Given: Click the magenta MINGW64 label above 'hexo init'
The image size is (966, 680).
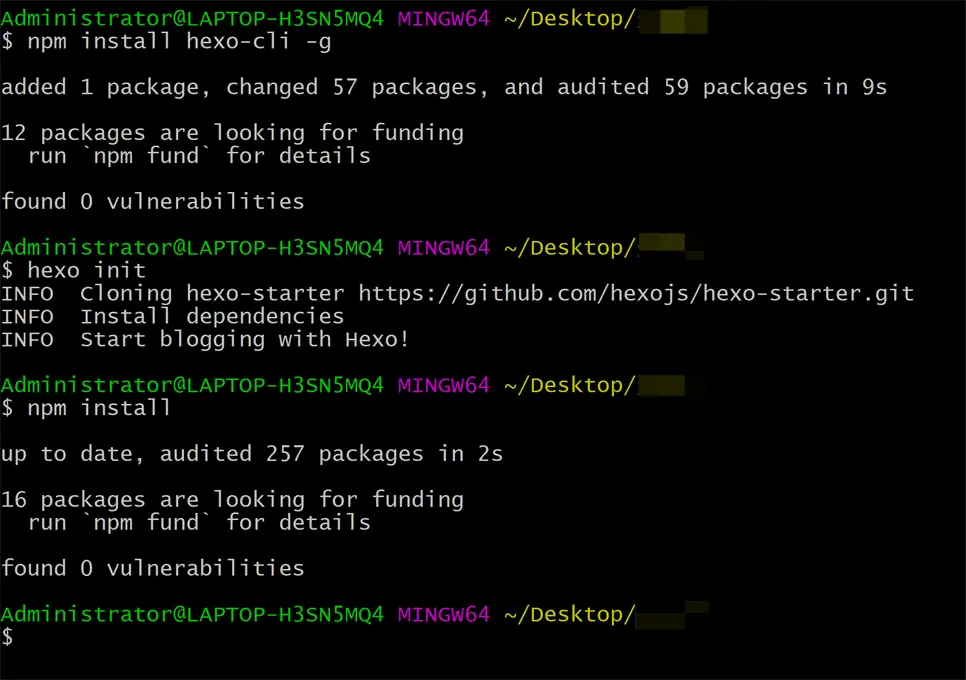Looking at the screenshot, I should 444,248.
